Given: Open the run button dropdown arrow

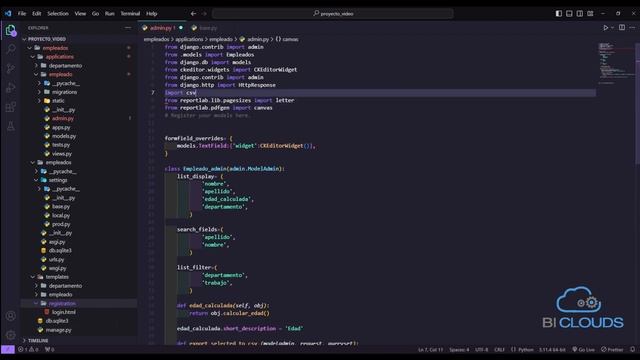Looking at the screenshot, I should (x=612, y=28).
